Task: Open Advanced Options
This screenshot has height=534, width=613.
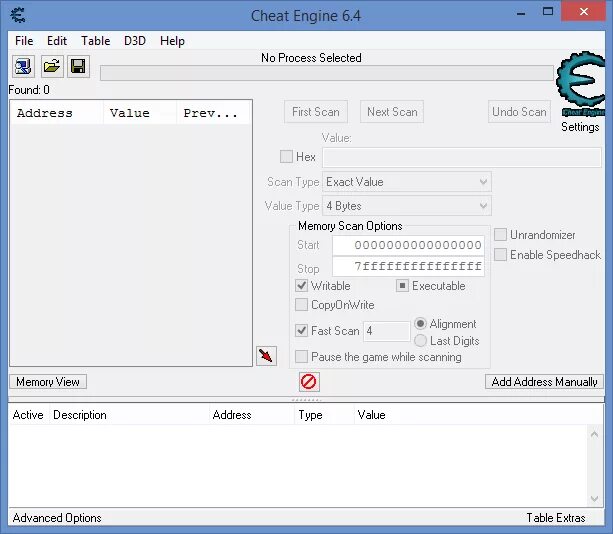Action: click(57, 518)
